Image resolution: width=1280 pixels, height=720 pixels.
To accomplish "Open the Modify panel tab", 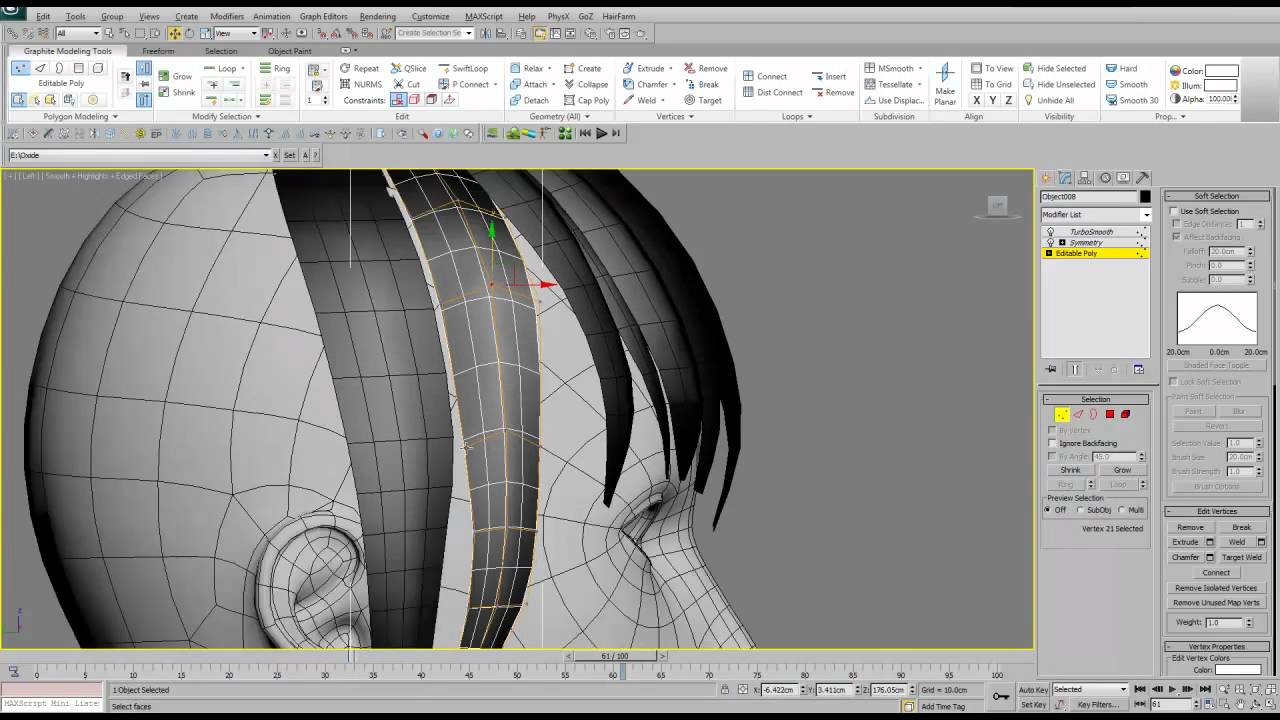I will click(1065, 178).
